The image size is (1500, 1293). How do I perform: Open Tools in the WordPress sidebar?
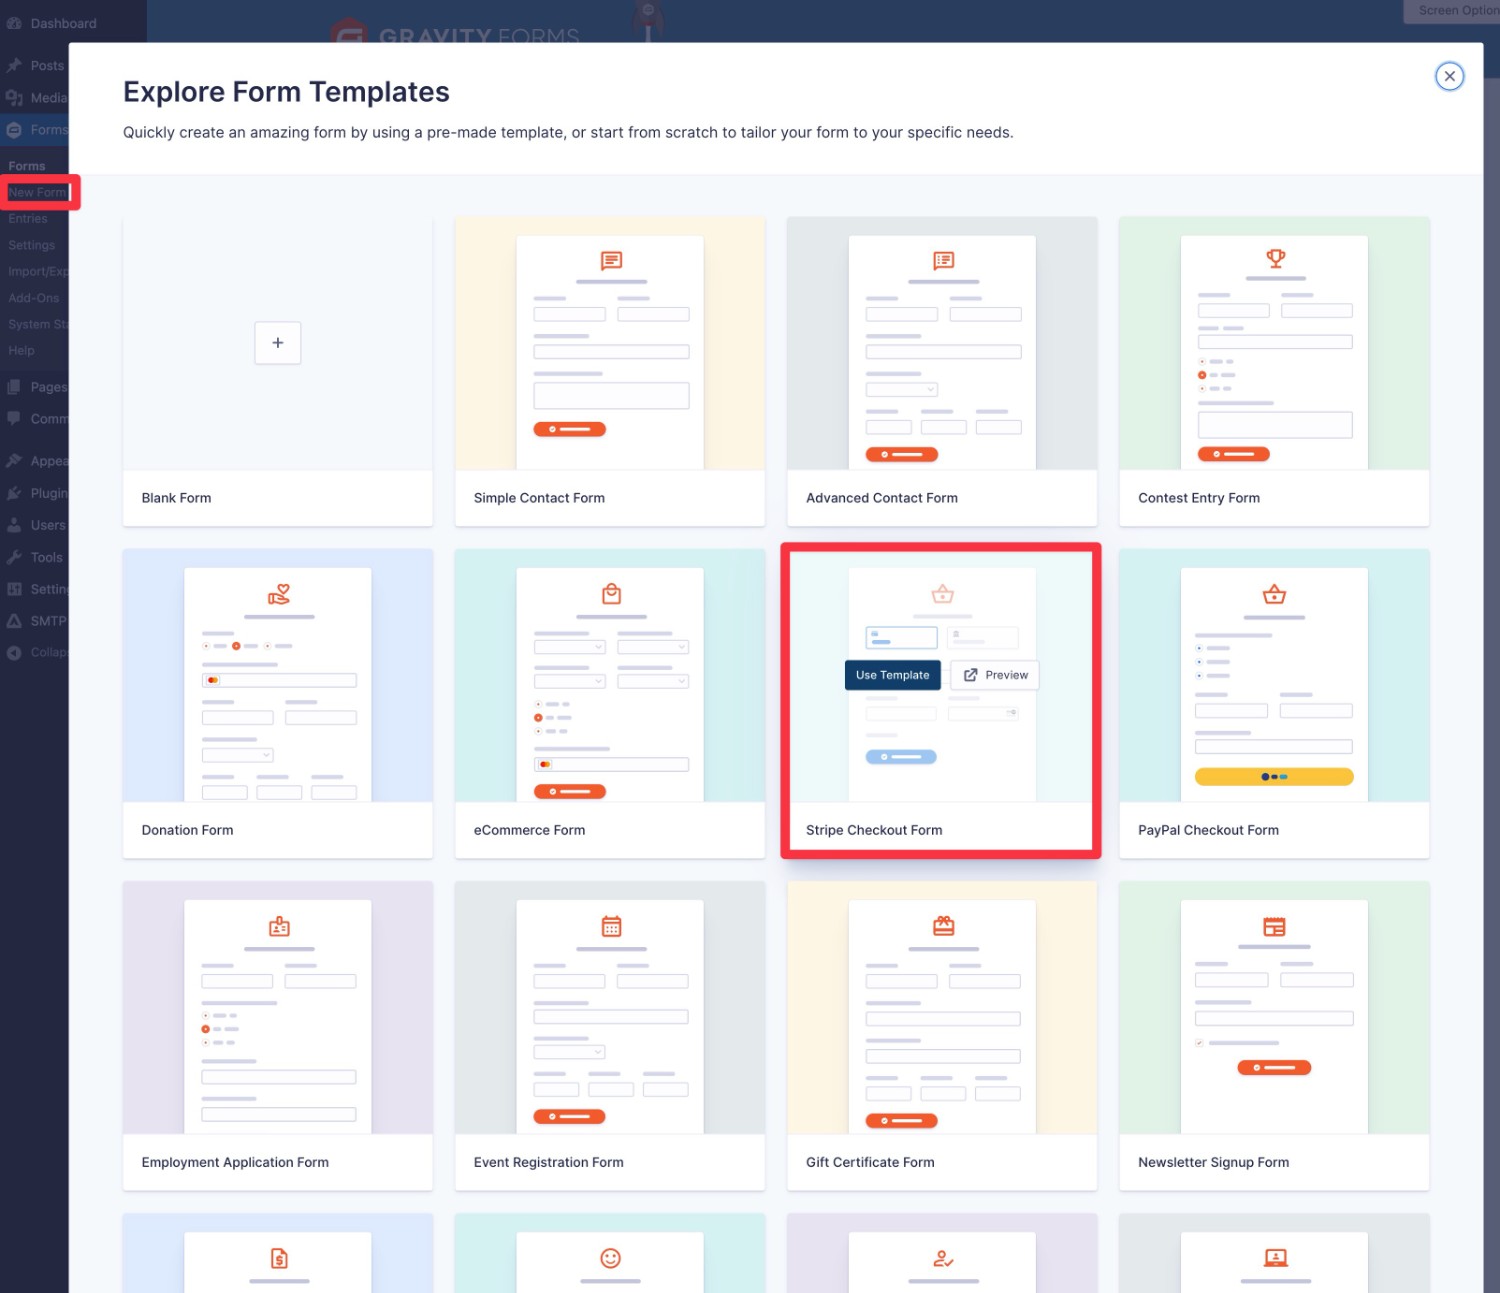[35, 557]
